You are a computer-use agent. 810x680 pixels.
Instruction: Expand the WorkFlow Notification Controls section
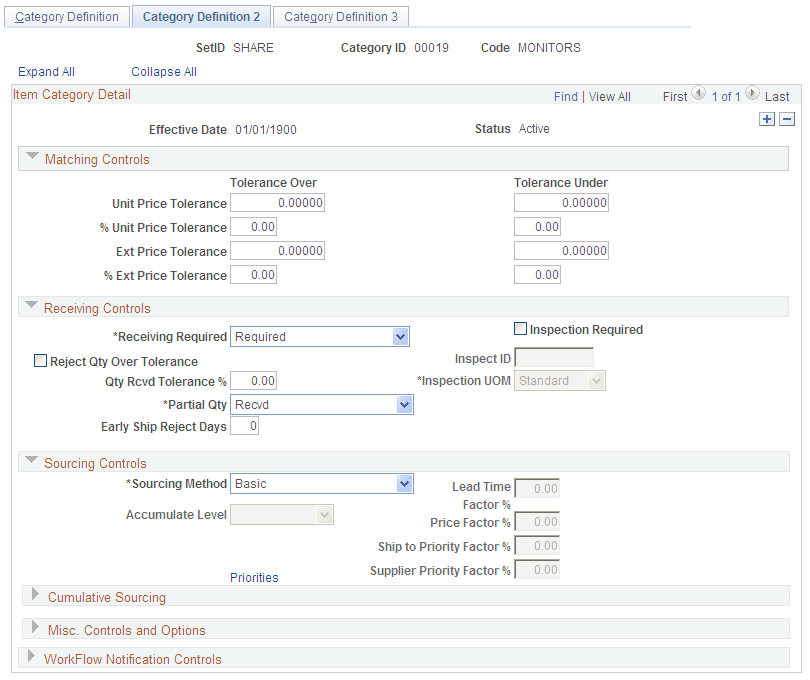(30, 658)
